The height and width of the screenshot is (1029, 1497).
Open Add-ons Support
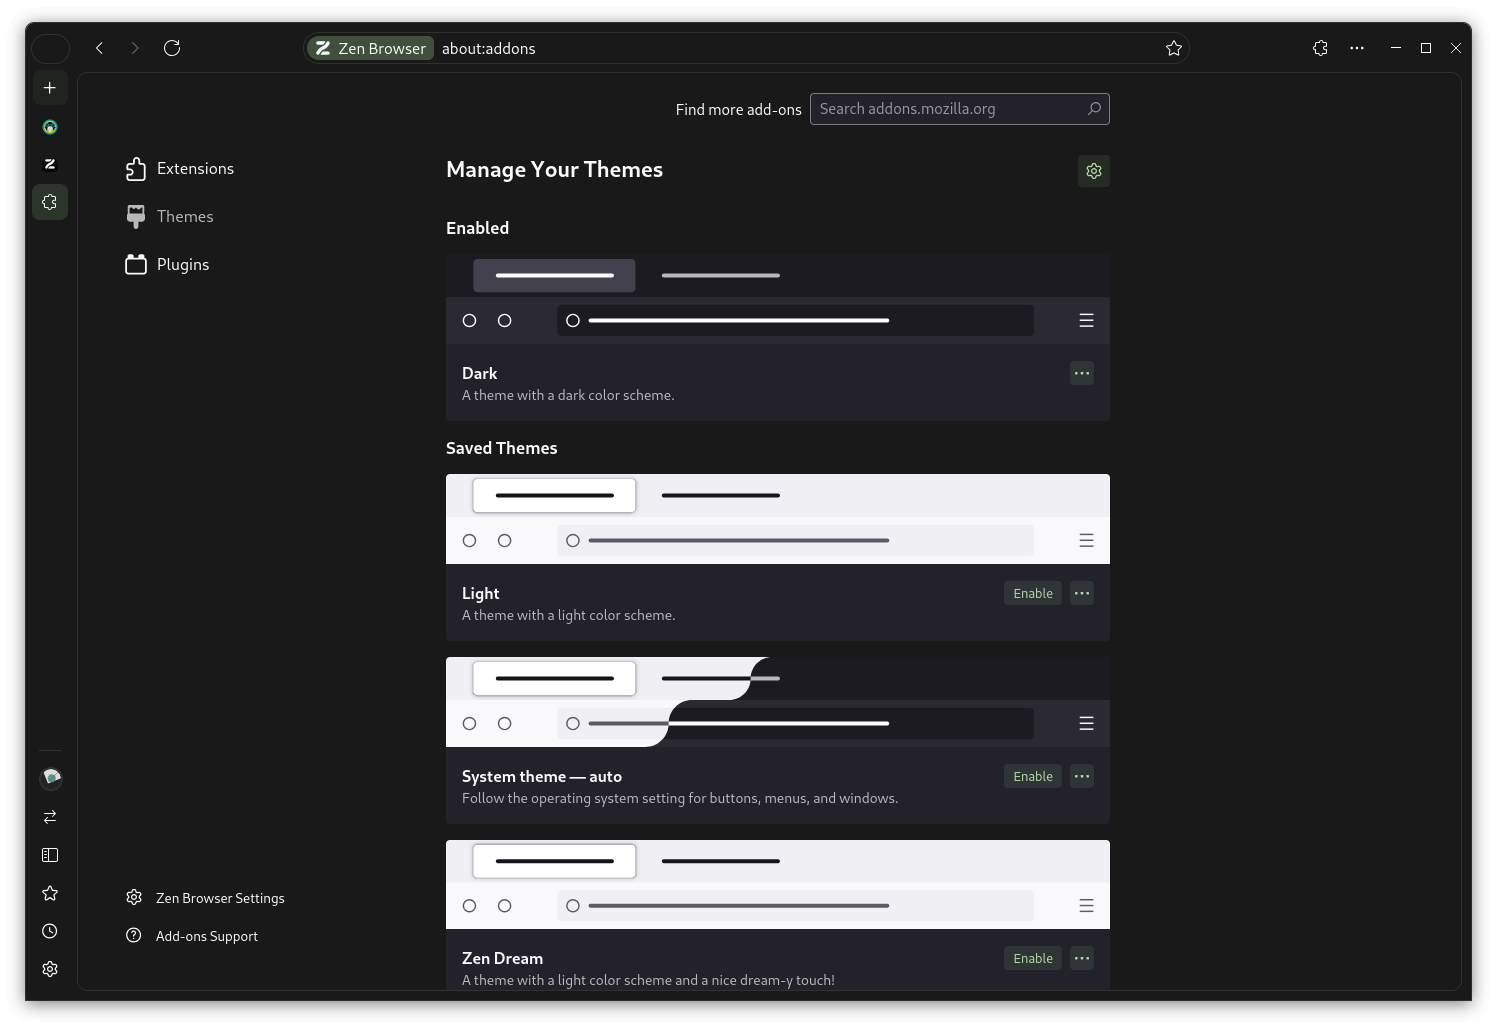[206, 936]
